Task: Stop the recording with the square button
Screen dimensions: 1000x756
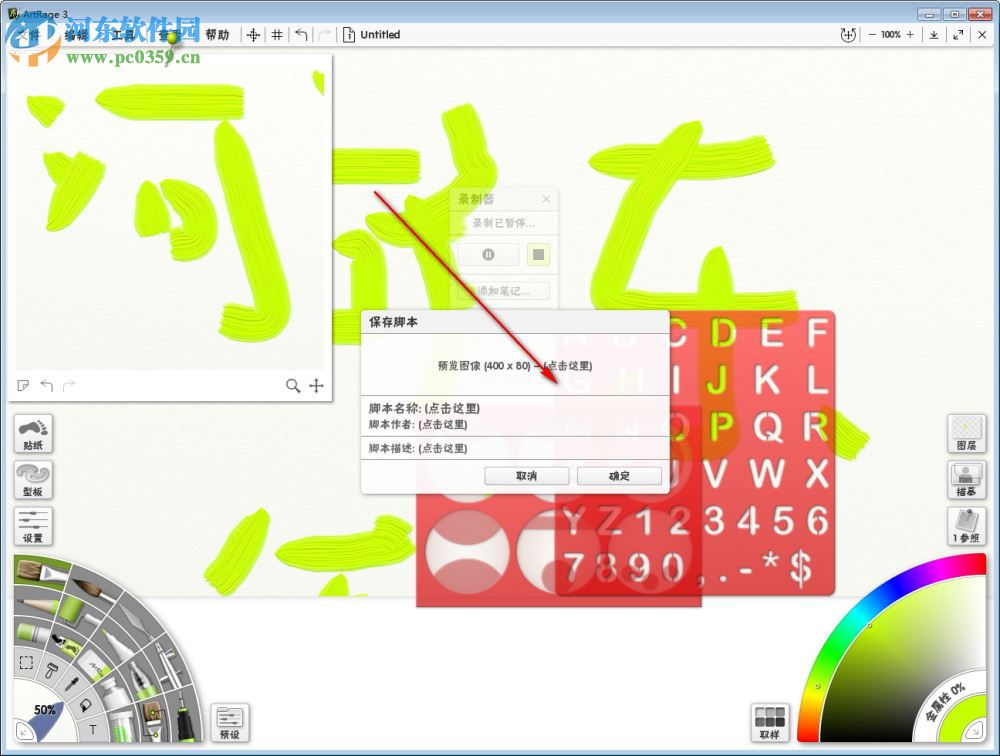Action: (x=538, y=254)
